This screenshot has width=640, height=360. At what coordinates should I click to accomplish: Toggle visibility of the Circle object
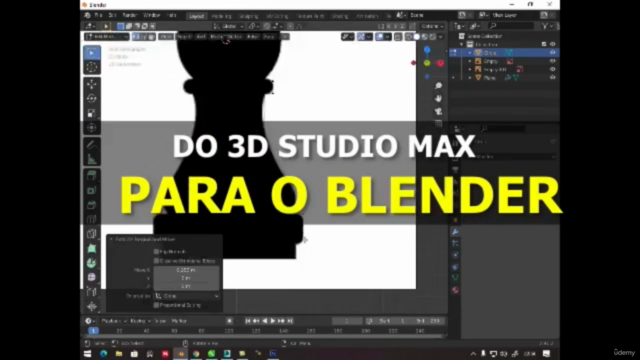[x=553, y=53]
